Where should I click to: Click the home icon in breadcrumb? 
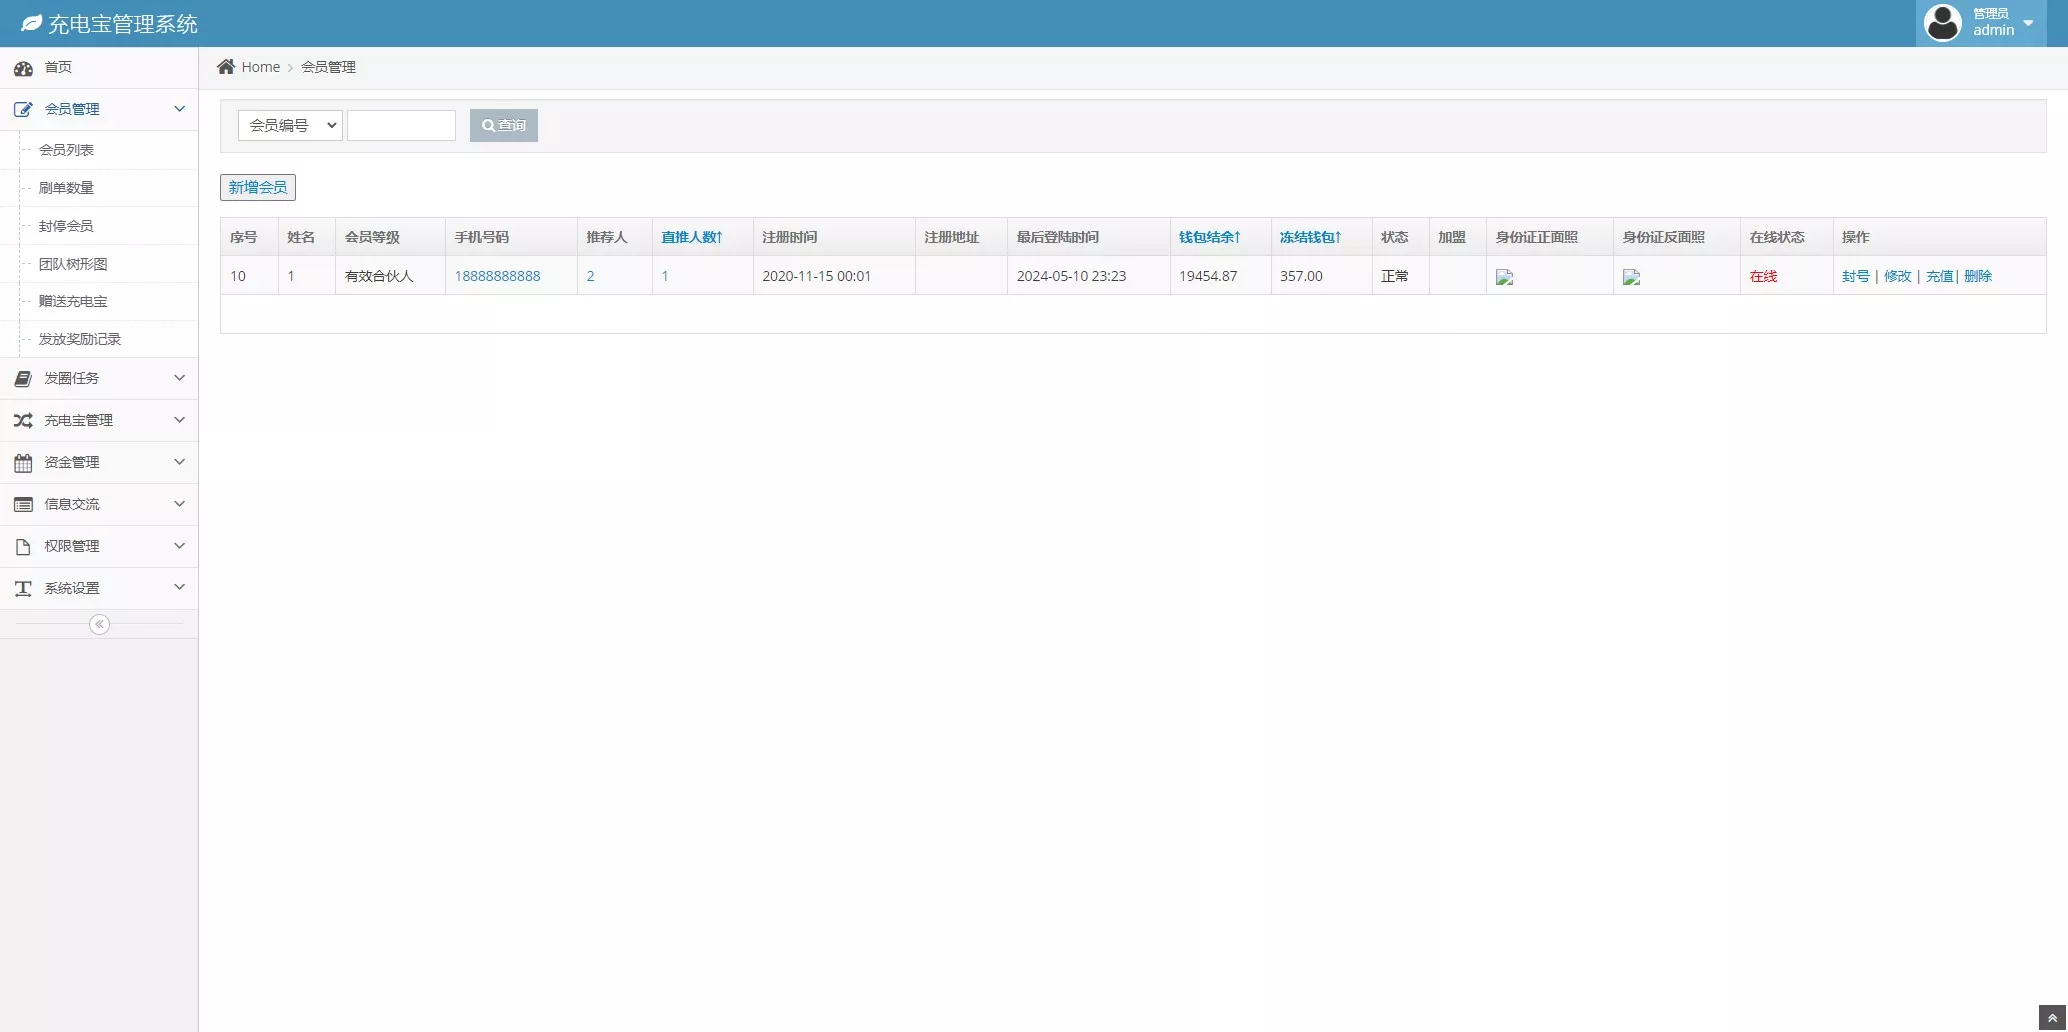pos(226,67)
